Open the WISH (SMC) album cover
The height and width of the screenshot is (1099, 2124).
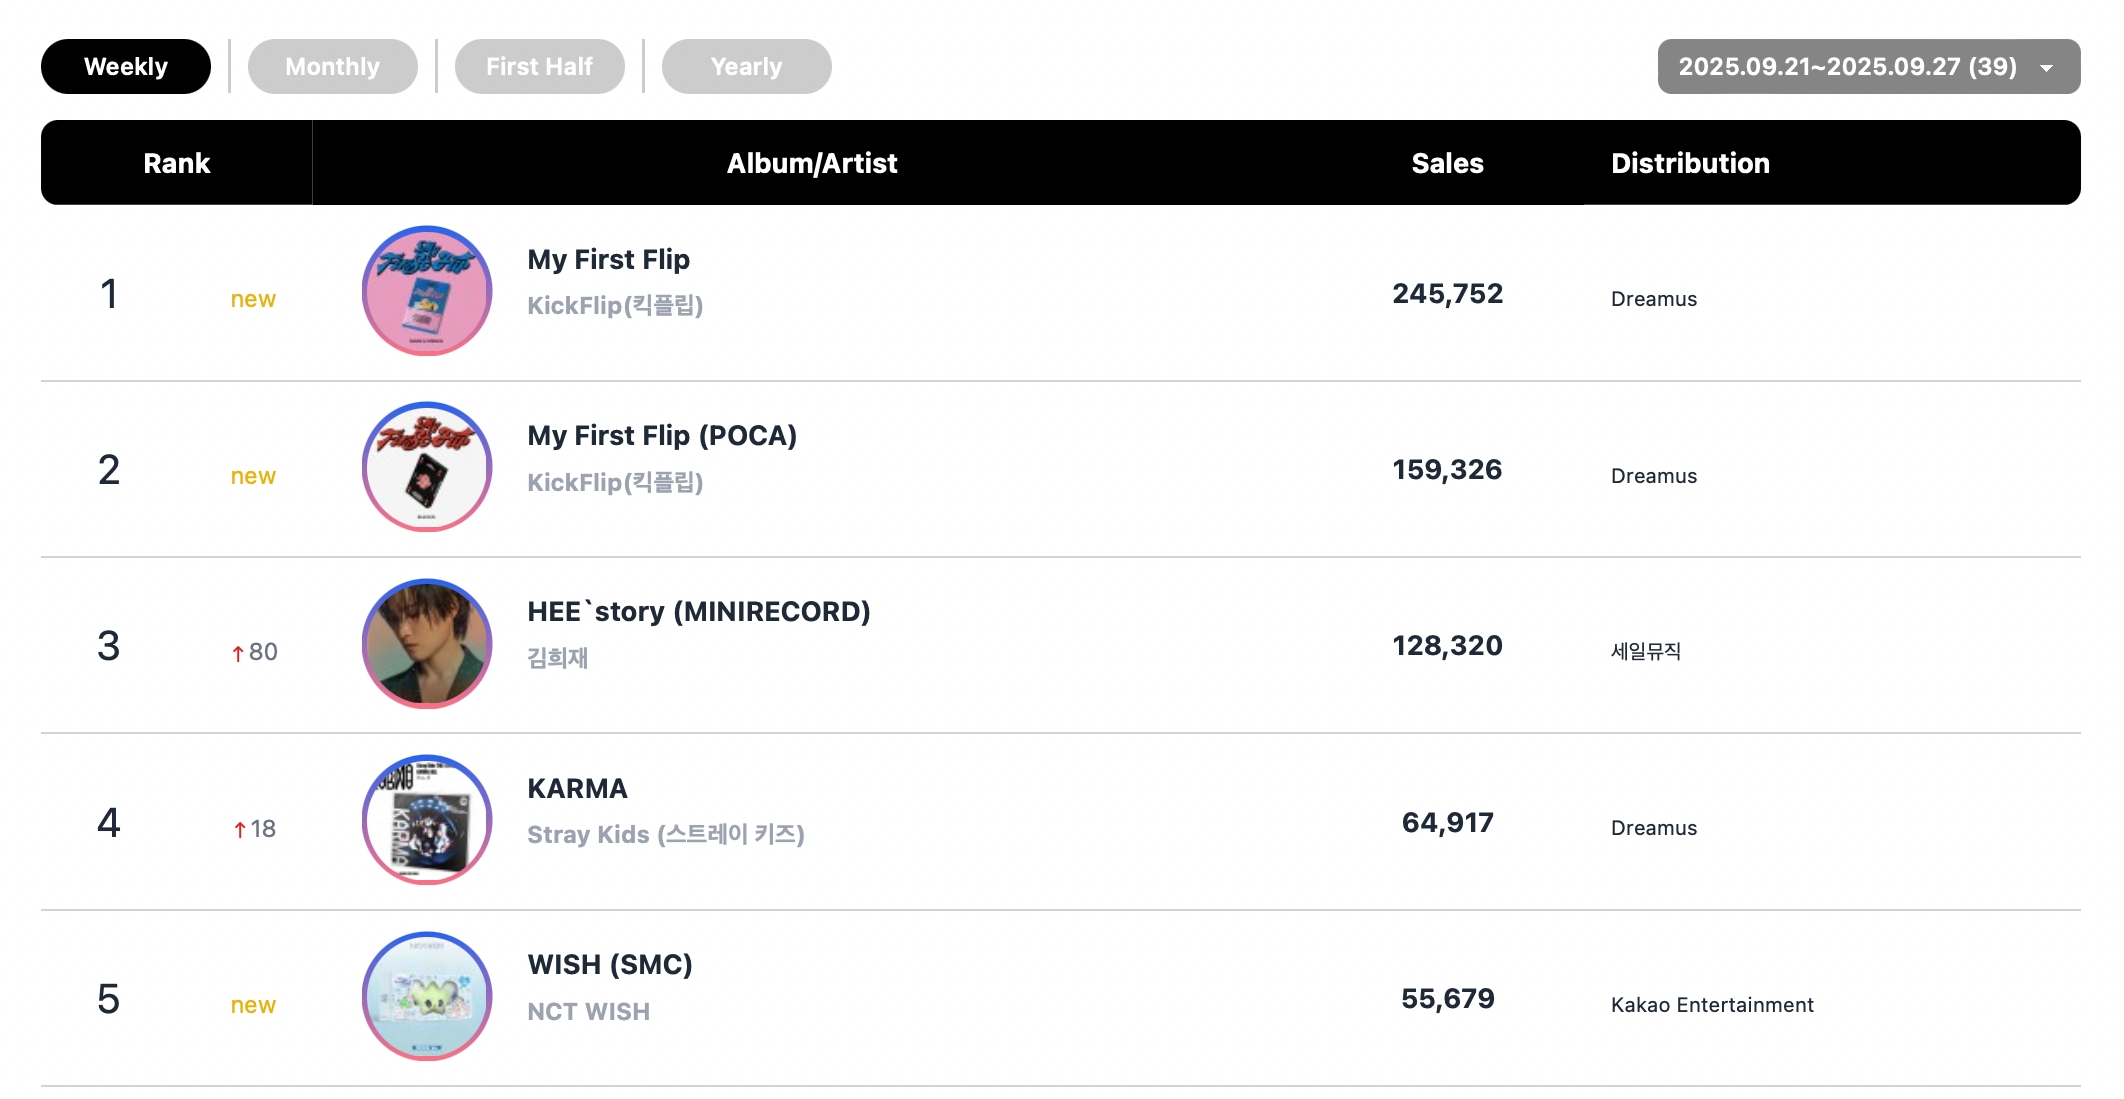[x=427, y=997]
